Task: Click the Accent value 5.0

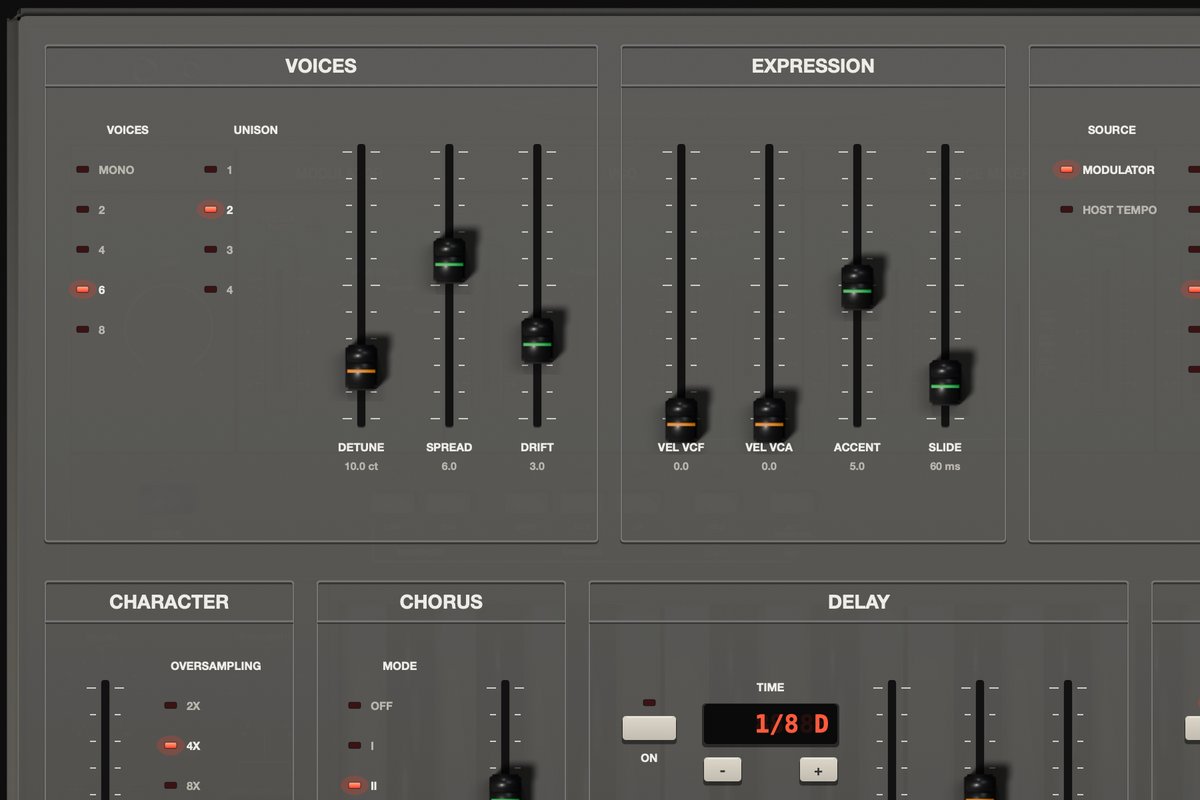Action: 857,466
